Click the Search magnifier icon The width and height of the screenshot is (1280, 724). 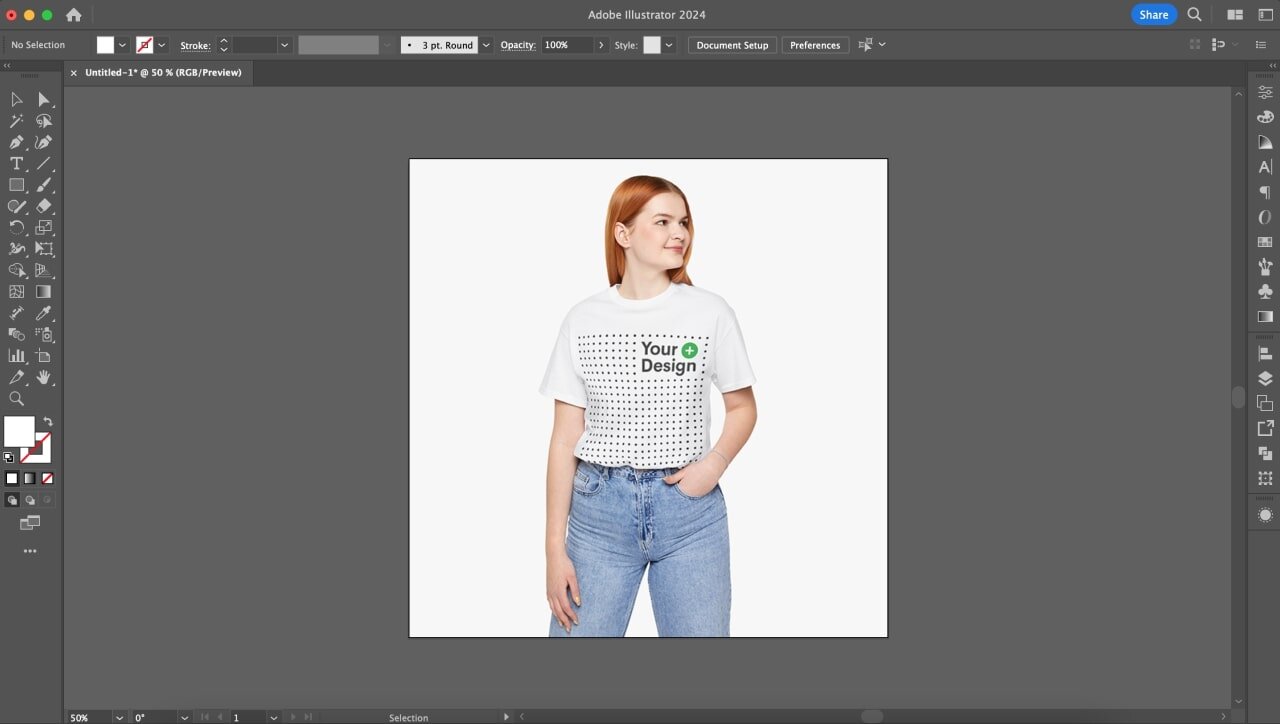pos(1194,14)
